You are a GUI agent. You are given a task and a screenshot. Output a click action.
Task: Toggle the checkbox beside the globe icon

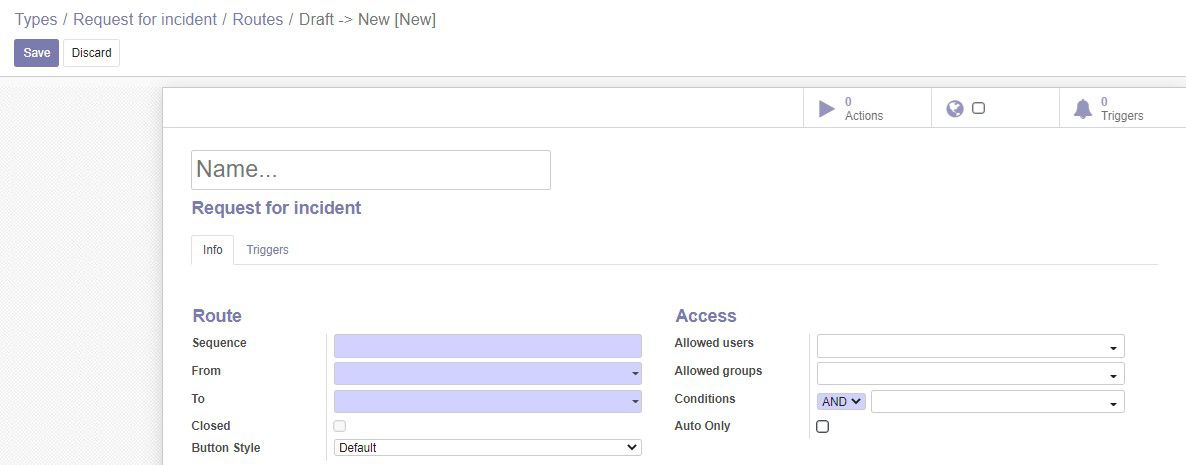coord(978,108)
